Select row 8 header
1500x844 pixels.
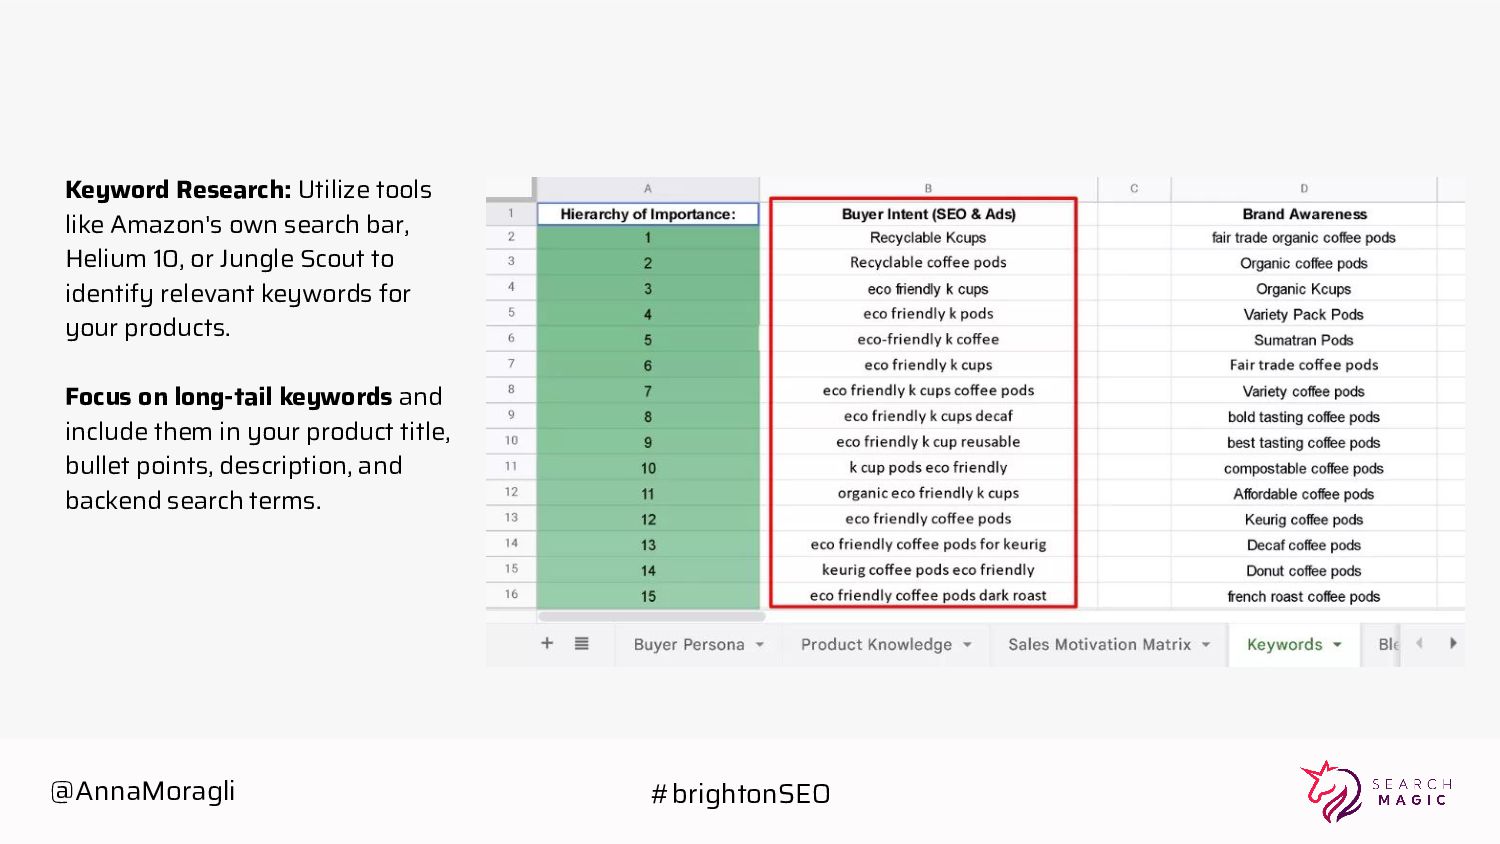point(511,389)
